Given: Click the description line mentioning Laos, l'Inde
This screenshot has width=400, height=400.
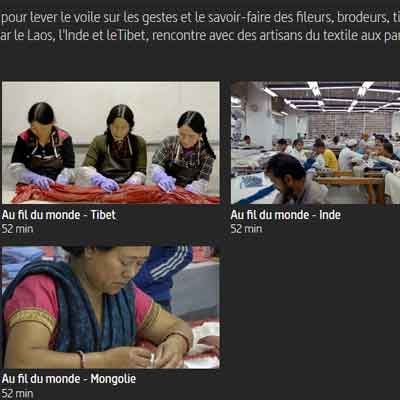Looking at the screenshot, I should coord(200,35).
